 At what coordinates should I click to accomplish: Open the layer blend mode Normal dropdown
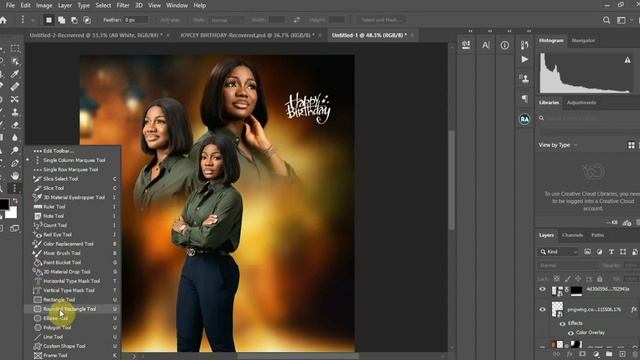[x=567, y=266]
